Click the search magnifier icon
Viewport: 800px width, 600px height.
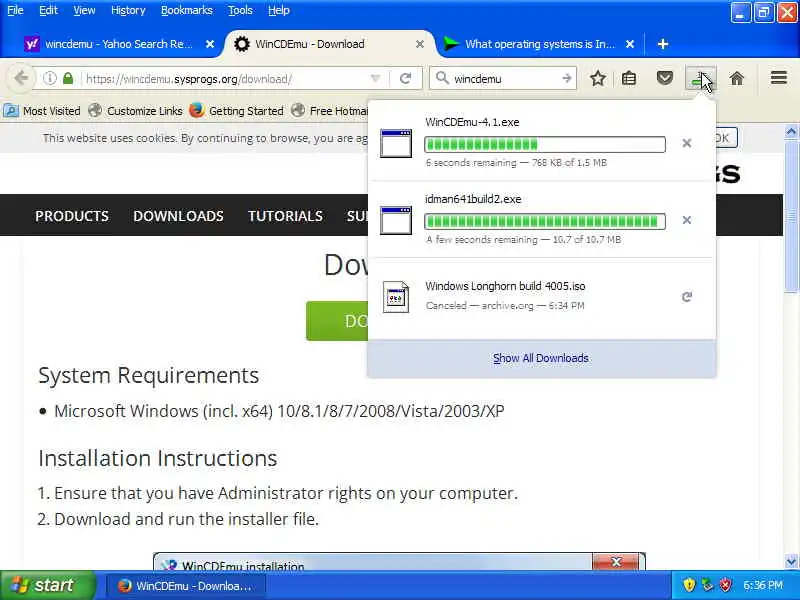tap(442, 78)
